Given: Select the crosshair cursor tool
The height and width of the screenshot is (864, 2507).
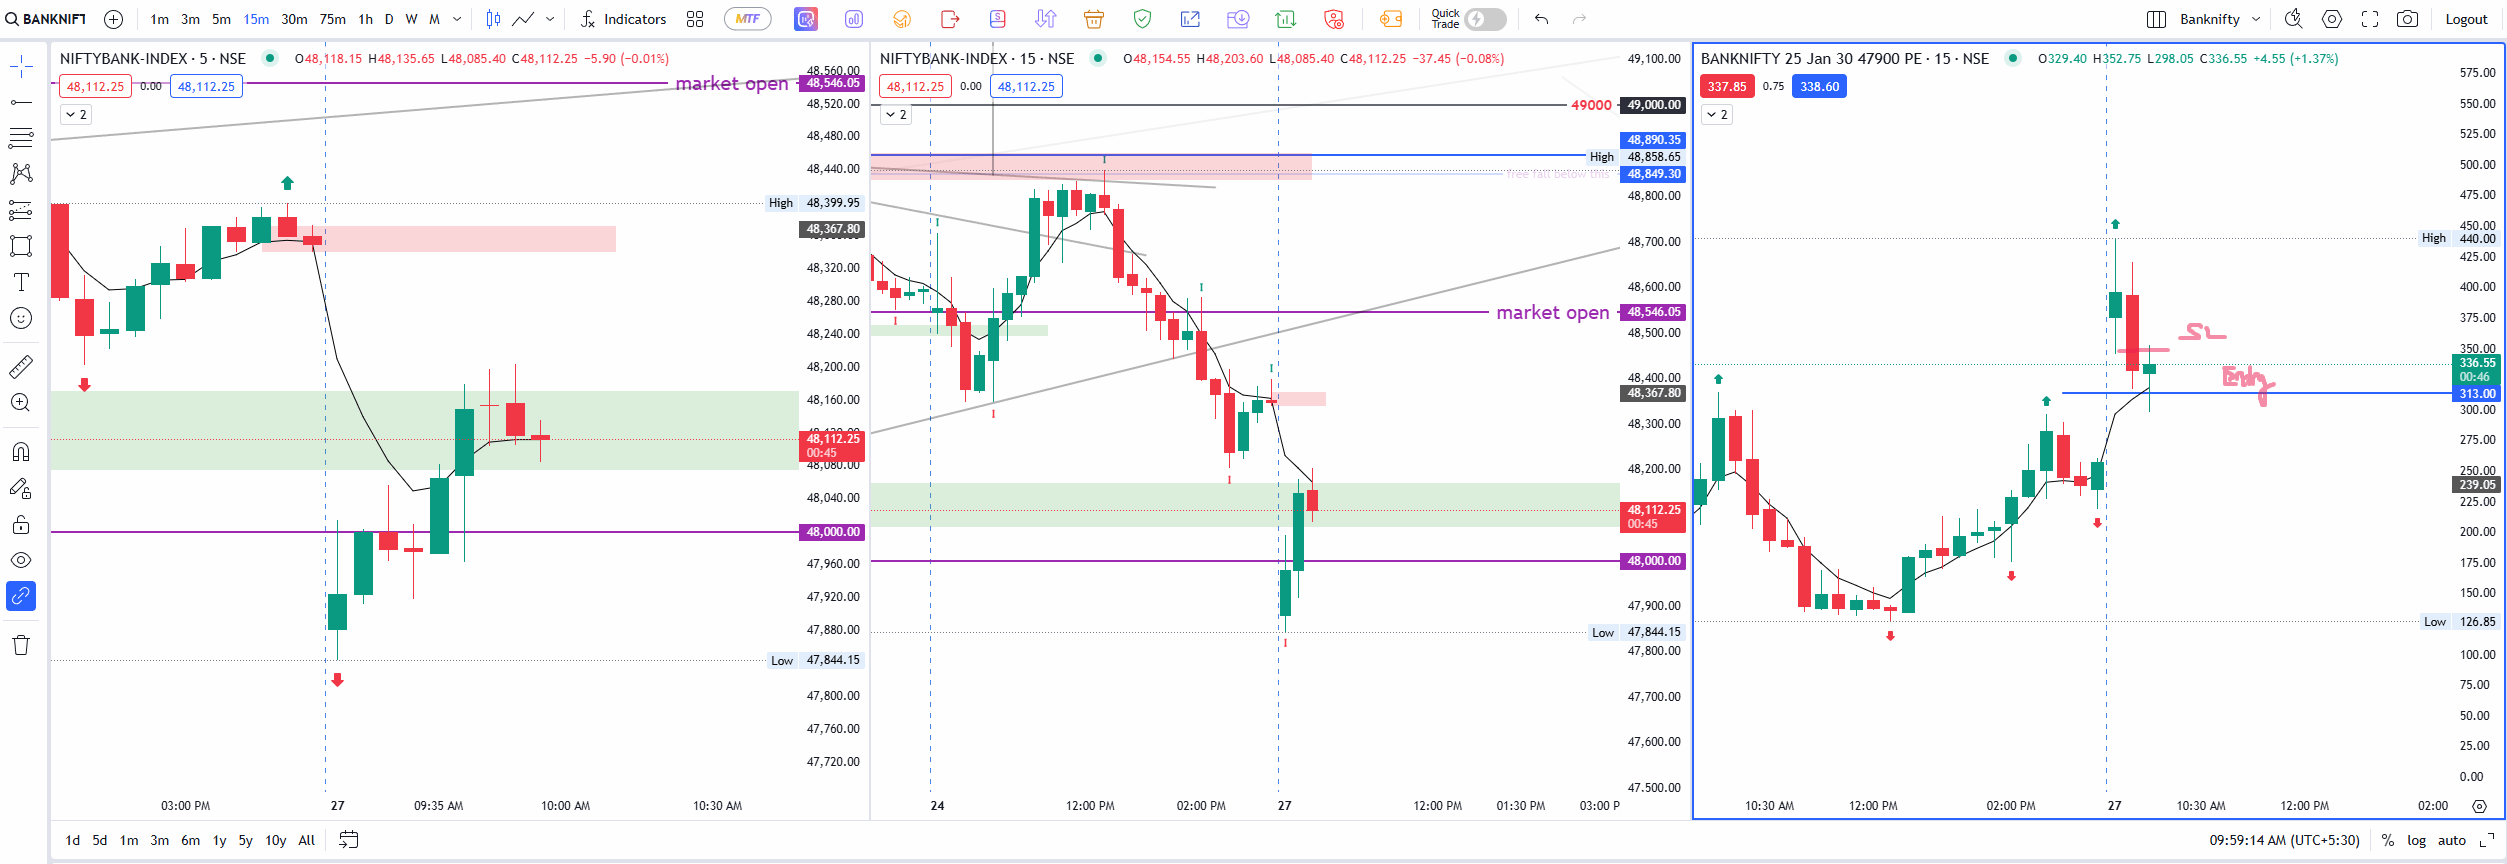Looking at the screenshot, I should (x=21, y=67).
